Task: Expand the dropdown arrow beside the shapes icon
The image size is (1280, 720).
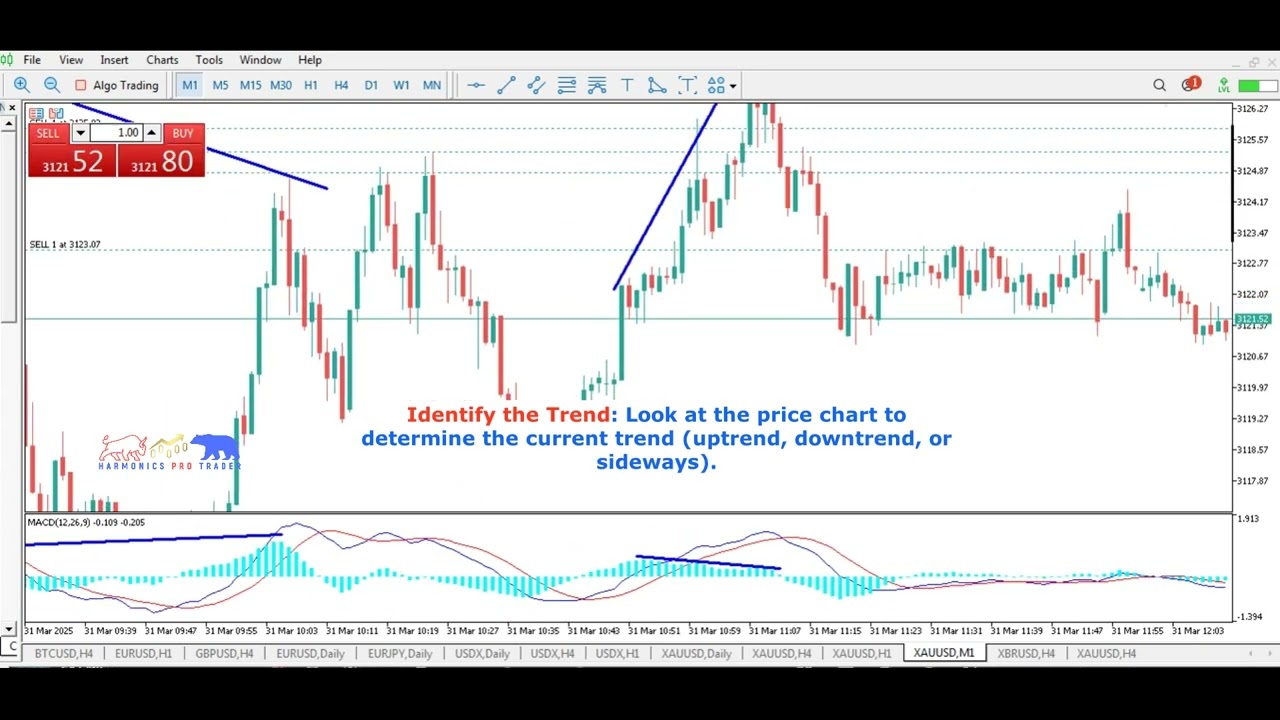Action: pyautogui.click(x=733, y=86)
